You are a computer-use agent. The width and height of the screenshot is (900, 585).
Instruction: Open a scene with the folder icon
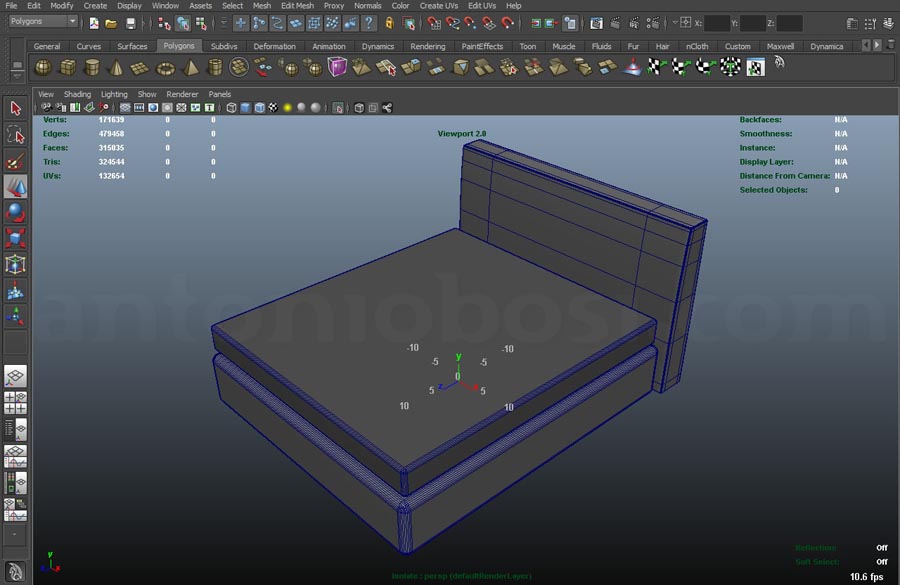[x=111, y=24]
